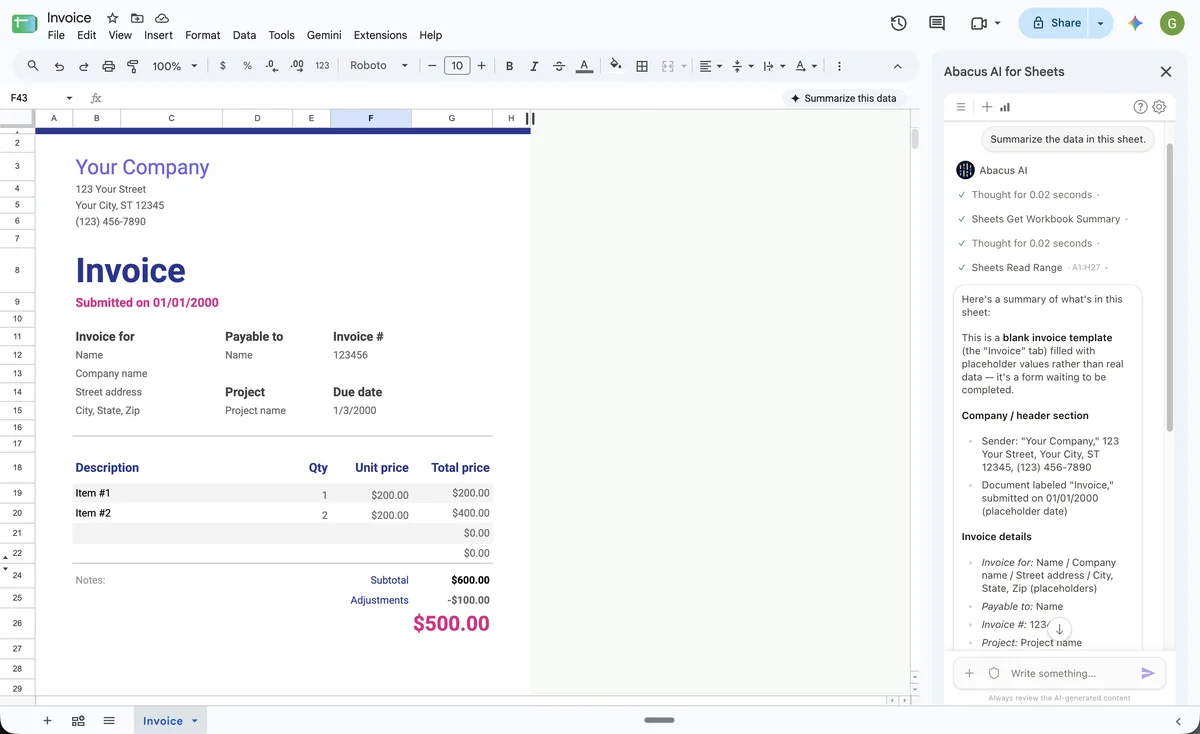Activate the paint format tool
This screenshot has width=1200, height=734.
click(133, 66)
